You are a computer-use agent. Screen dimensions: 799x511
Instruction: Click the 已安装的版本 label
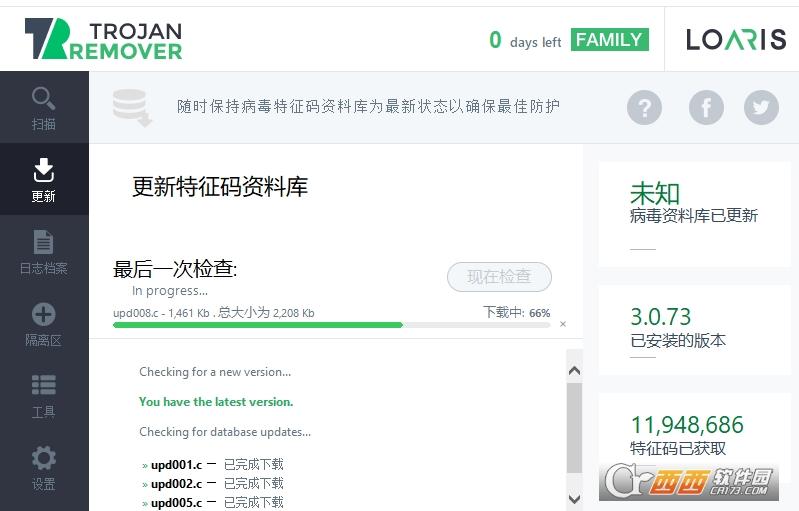678,340
